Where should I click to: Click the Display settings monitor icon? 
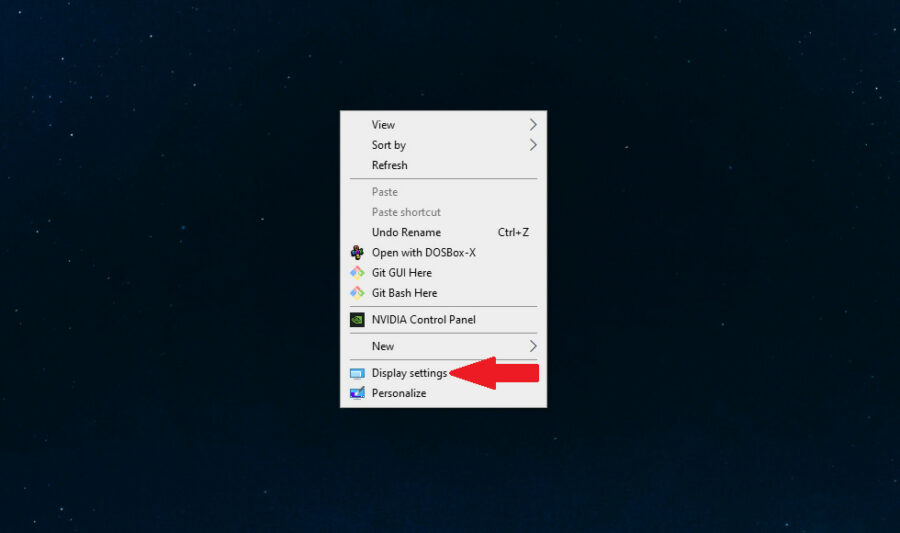357,374
